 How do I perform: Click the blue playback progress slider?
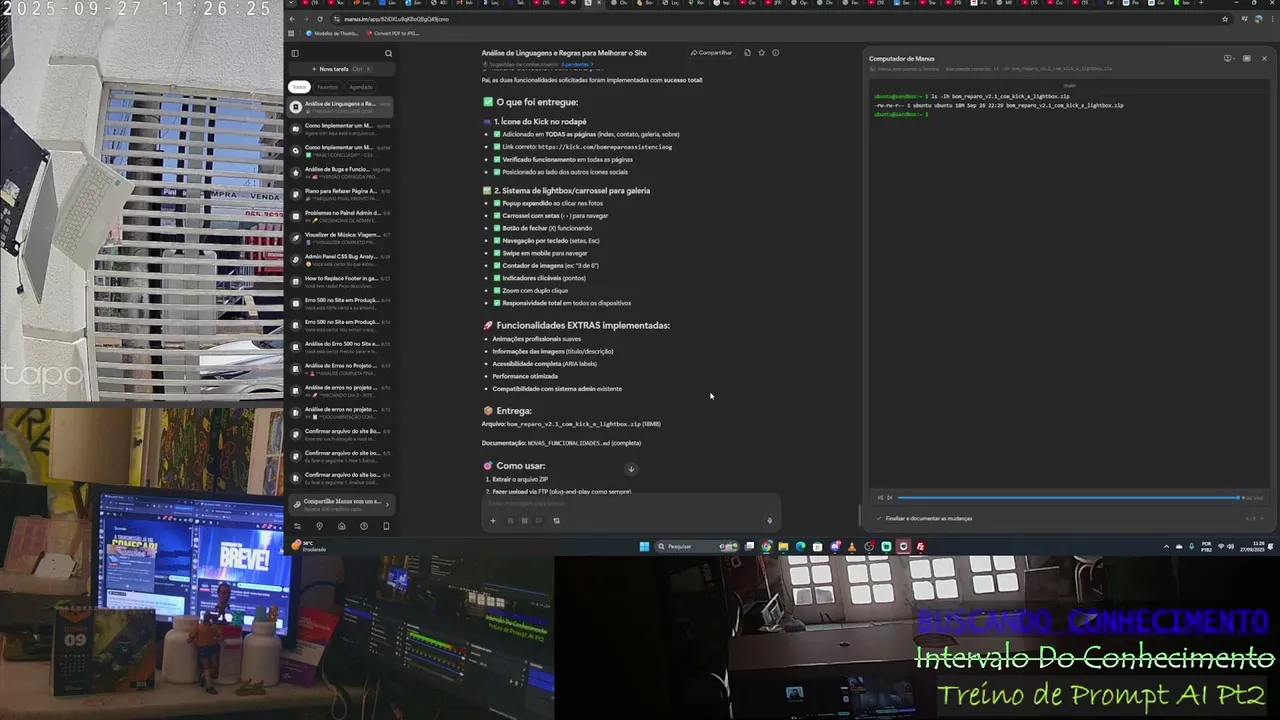click(x=1068, y=497)
